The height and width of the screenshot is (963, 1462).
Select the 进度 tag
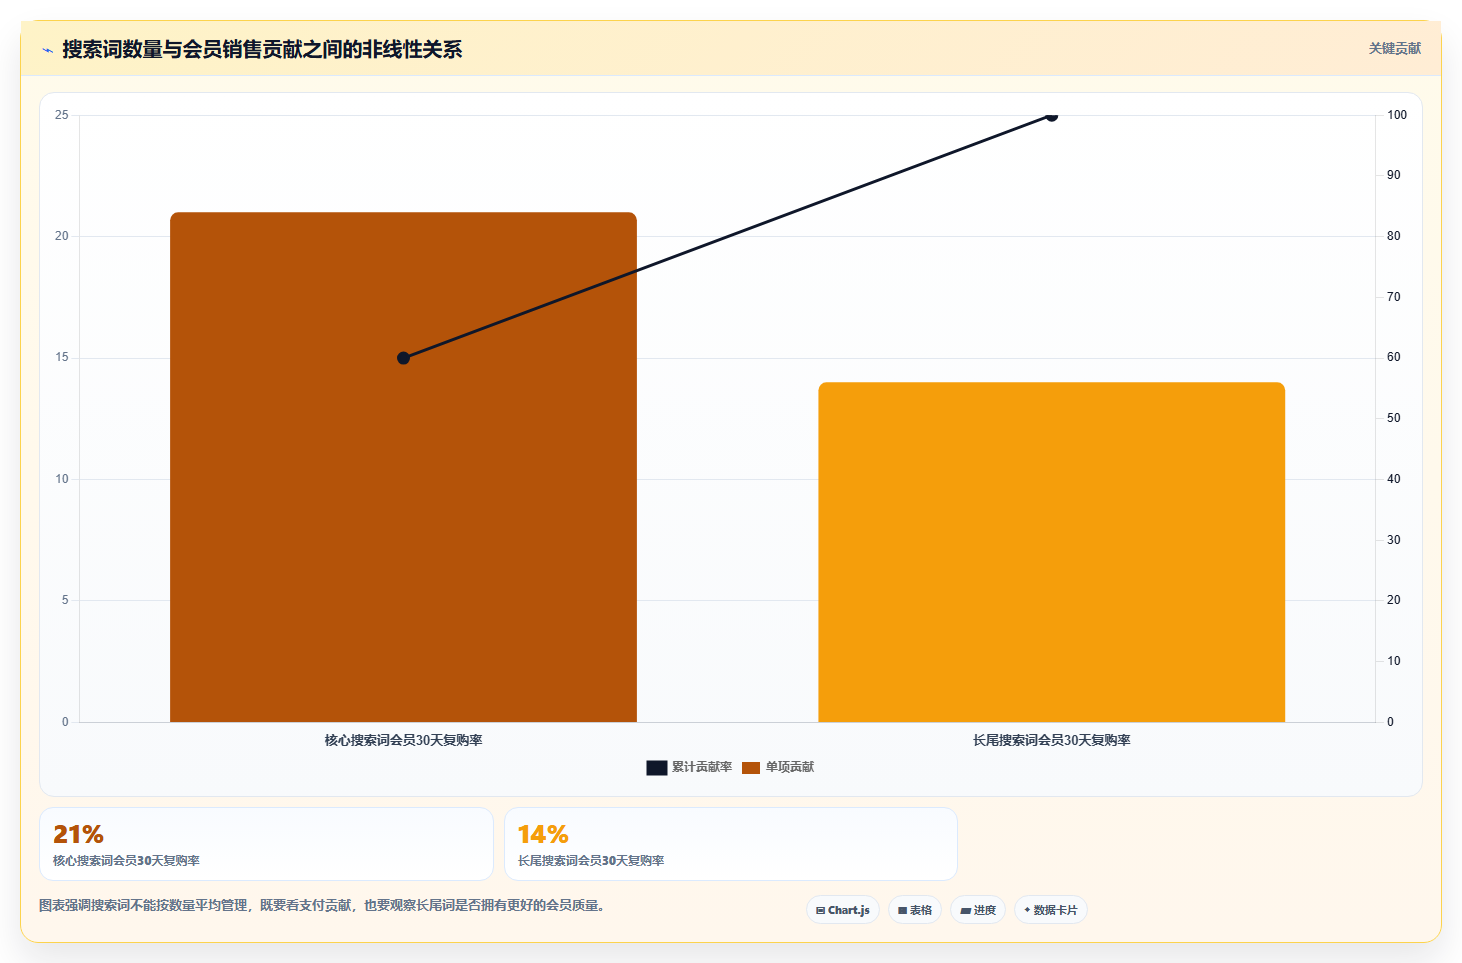pos(978,910)
